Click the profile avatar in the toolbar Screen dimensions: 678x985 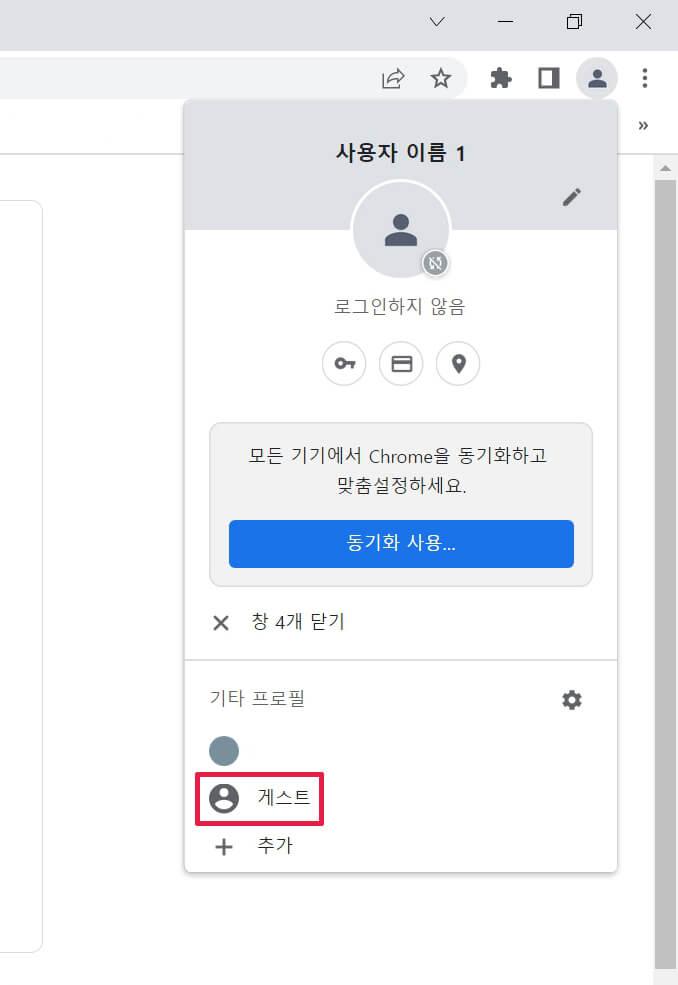(x=597, y=78)
